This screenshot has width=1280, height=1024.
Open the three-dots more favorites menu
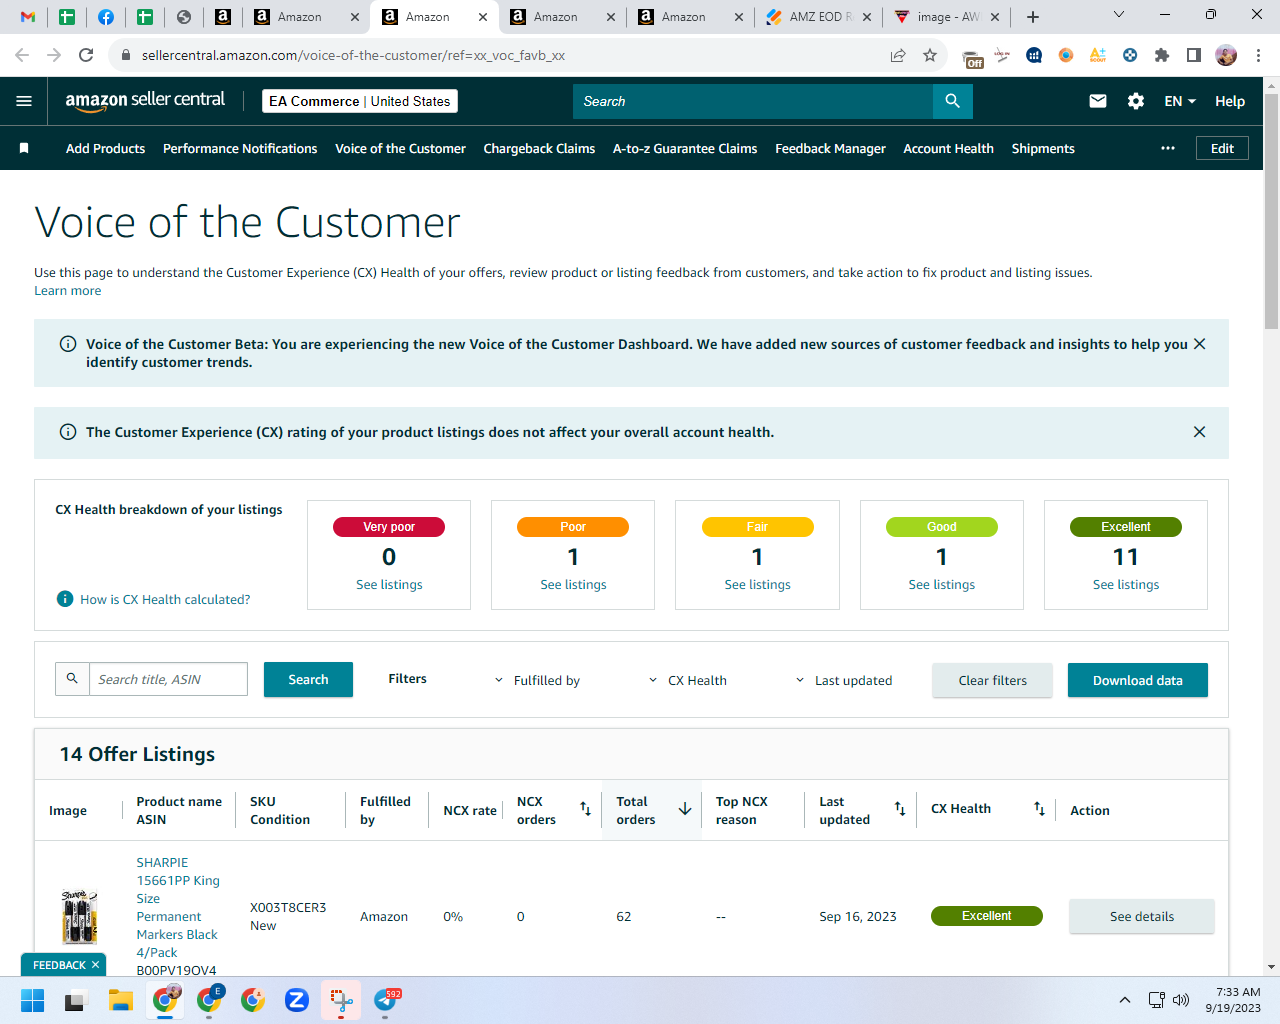pyautogui.click(x=1168, y=148)
